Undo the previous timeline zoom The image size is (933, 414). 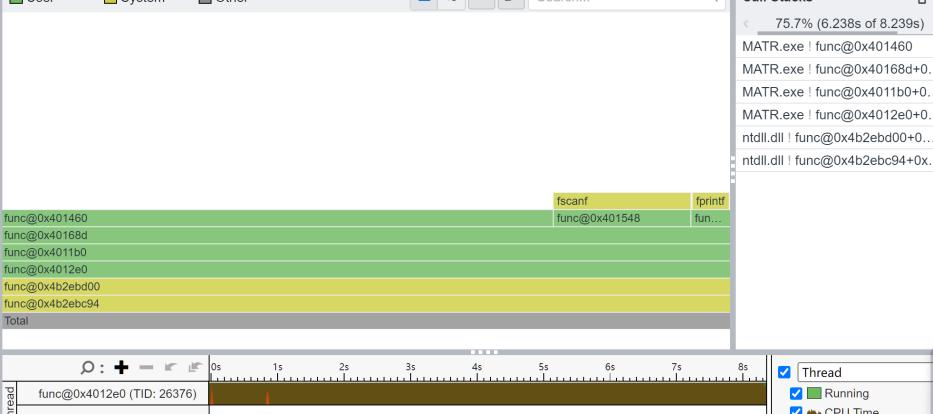click(171, 368)
